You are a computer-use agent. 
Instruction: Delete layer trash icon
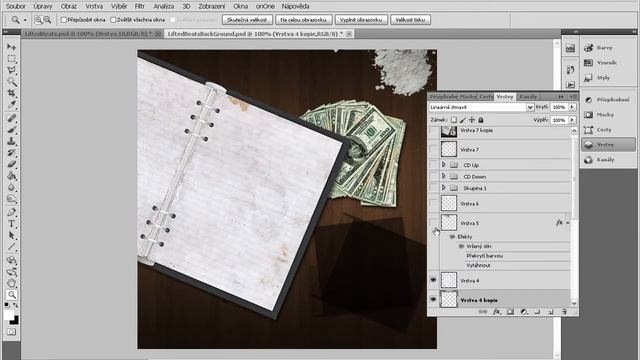click(564, 311)
